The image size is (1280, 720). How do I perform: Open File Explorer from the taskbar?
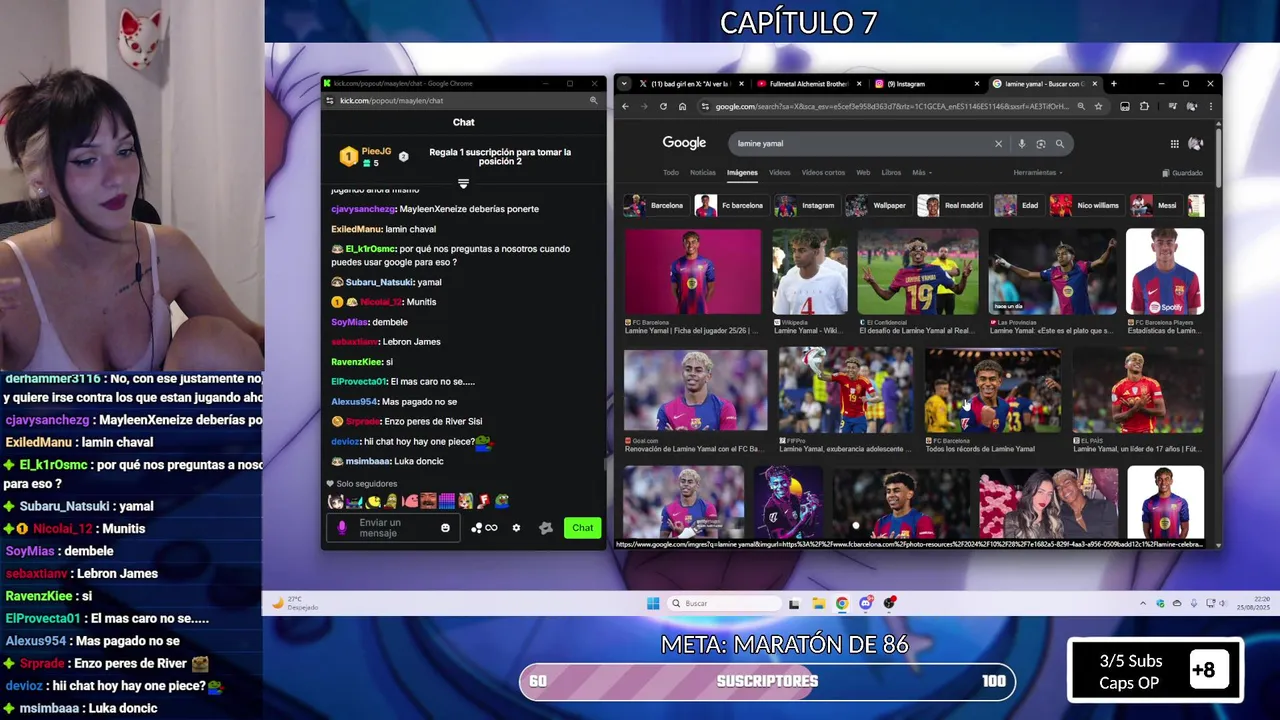click(818, 603)
